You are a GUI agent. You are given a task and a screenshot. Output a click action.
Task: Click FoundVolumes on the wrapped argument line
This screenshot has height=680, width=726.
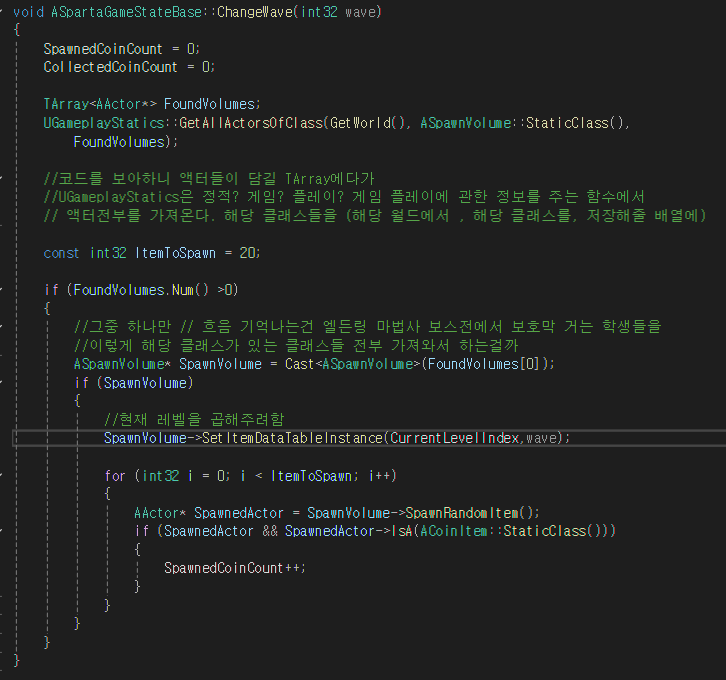click(x=119, y=142)
